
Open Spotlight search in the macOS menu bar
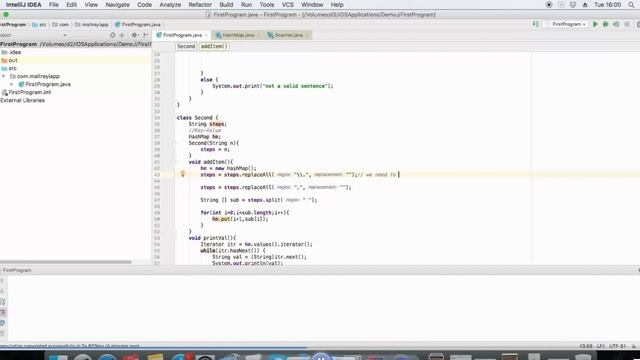pyautogui.click(x=631, y=5)
